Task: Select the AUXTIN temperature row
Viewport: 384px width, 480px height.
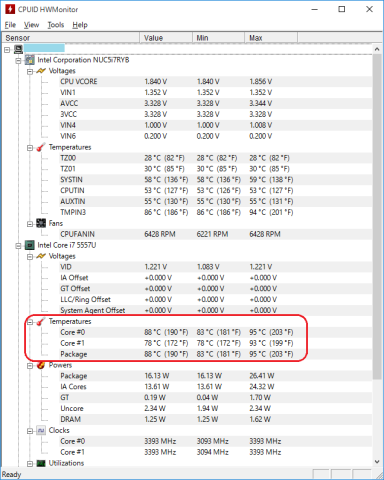Action: 215,201
